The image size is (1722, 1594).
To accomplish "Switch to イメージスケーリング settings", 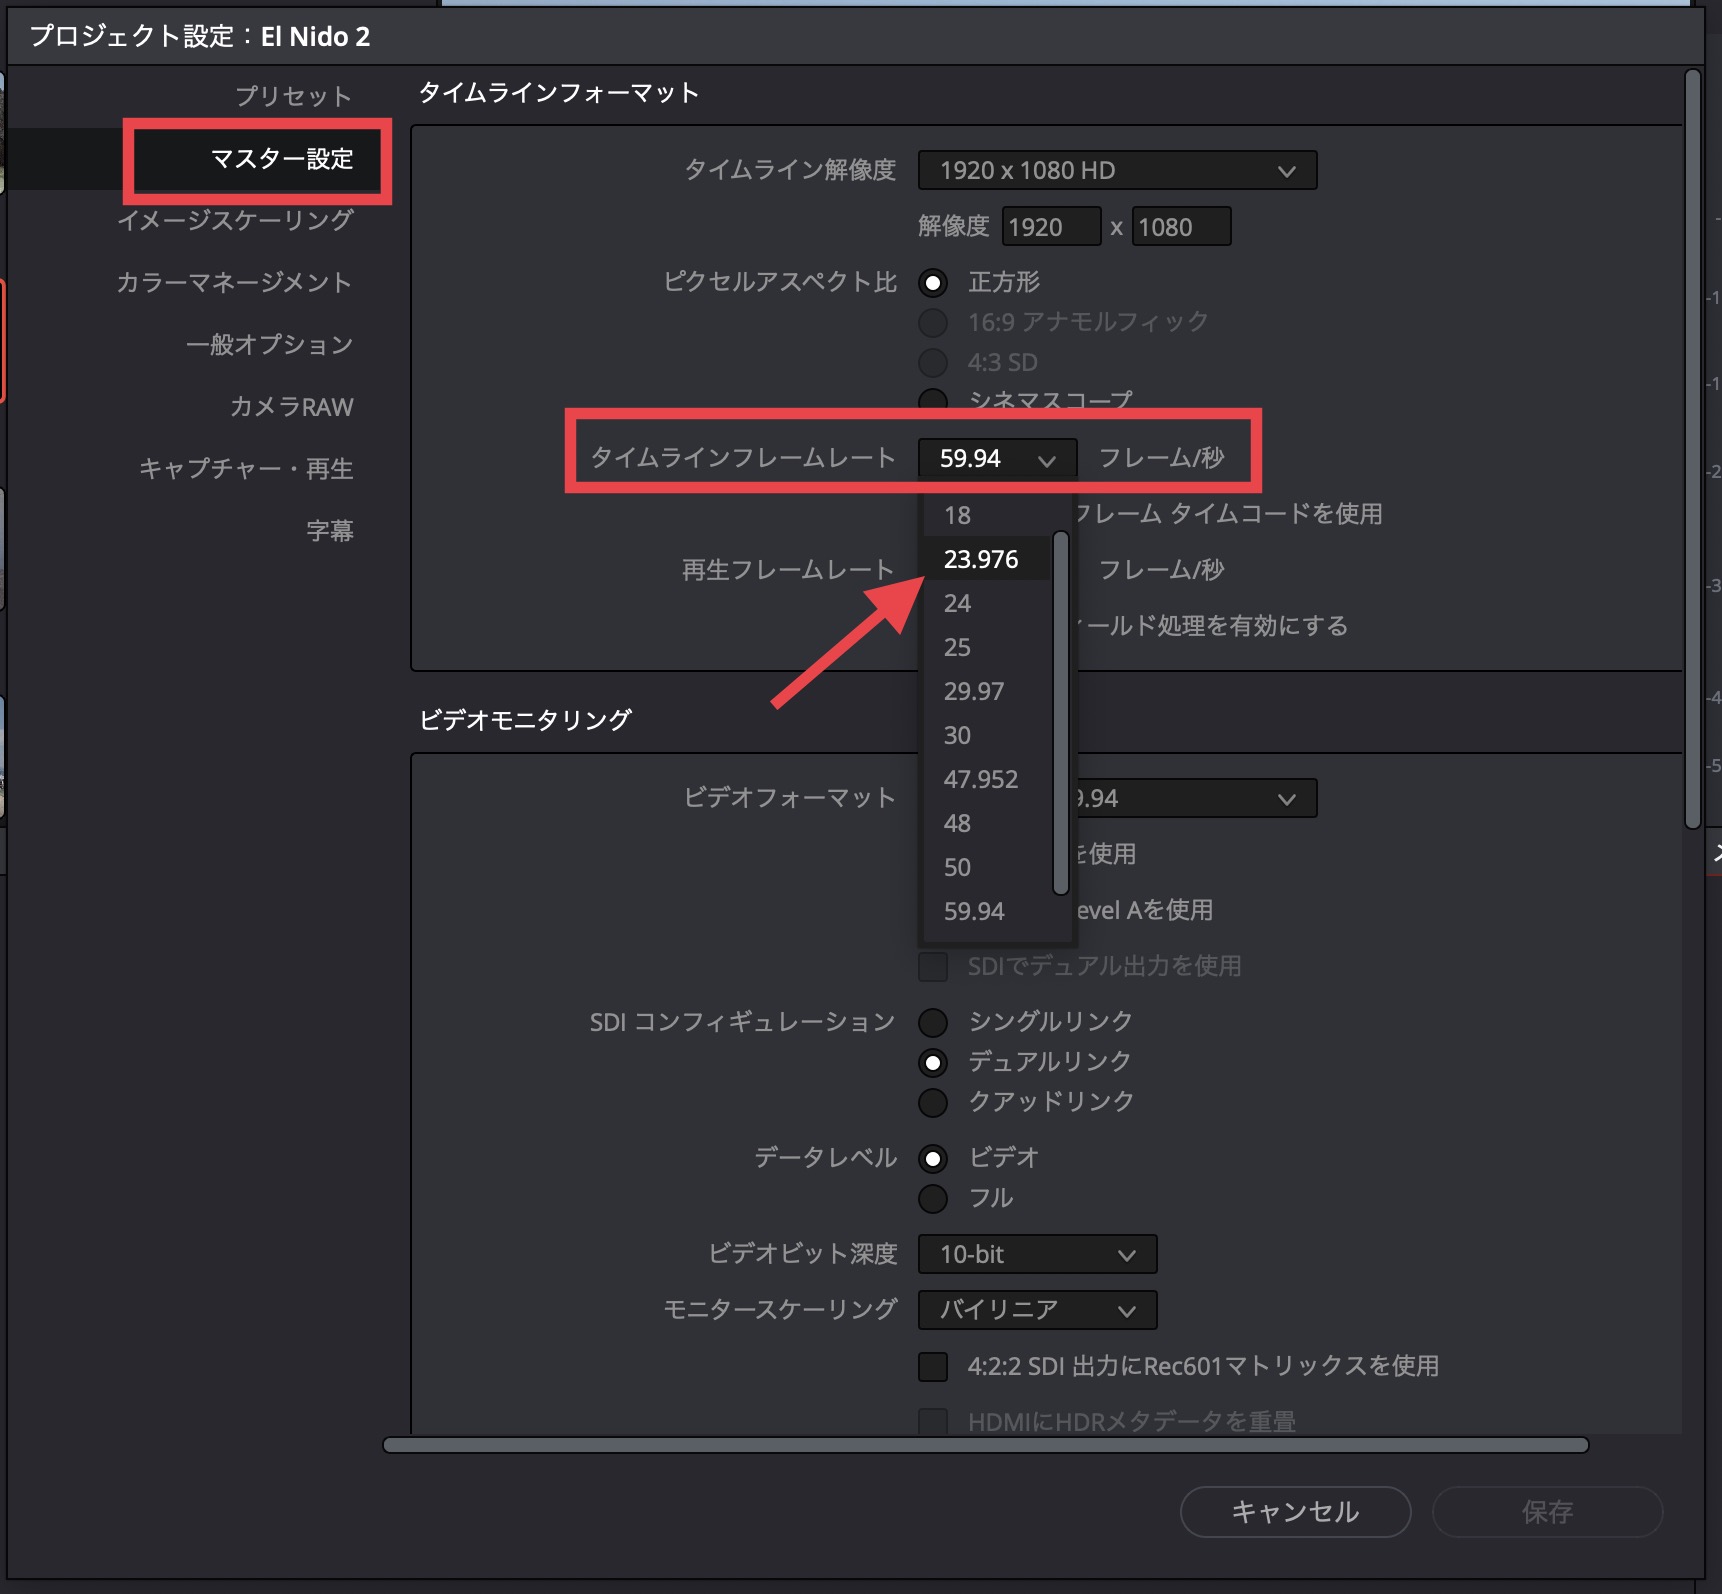I will [x=235, y=220].
